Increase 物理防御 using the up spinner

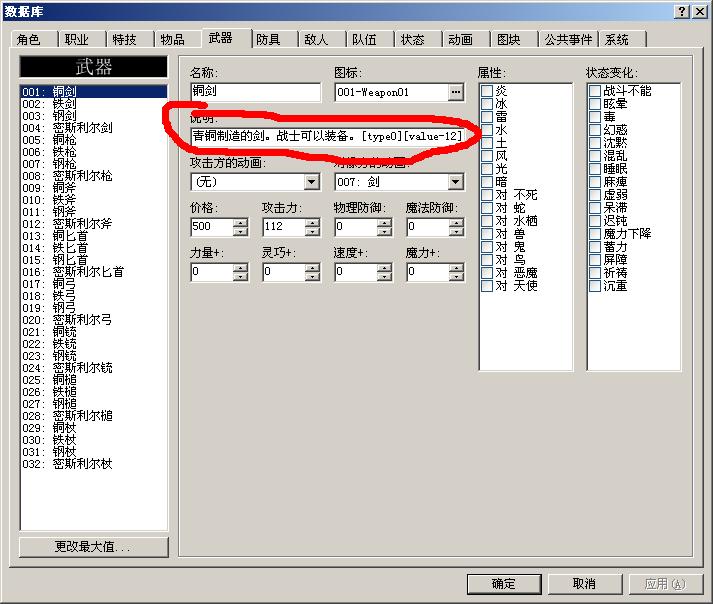[384, 222]
